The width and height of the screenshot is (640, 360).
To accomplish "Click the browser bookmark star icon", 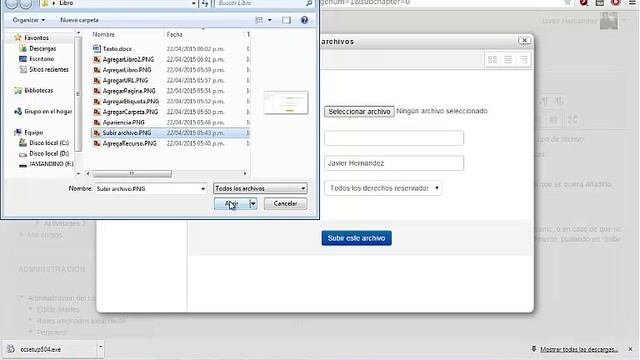I will tap(568, 3).
